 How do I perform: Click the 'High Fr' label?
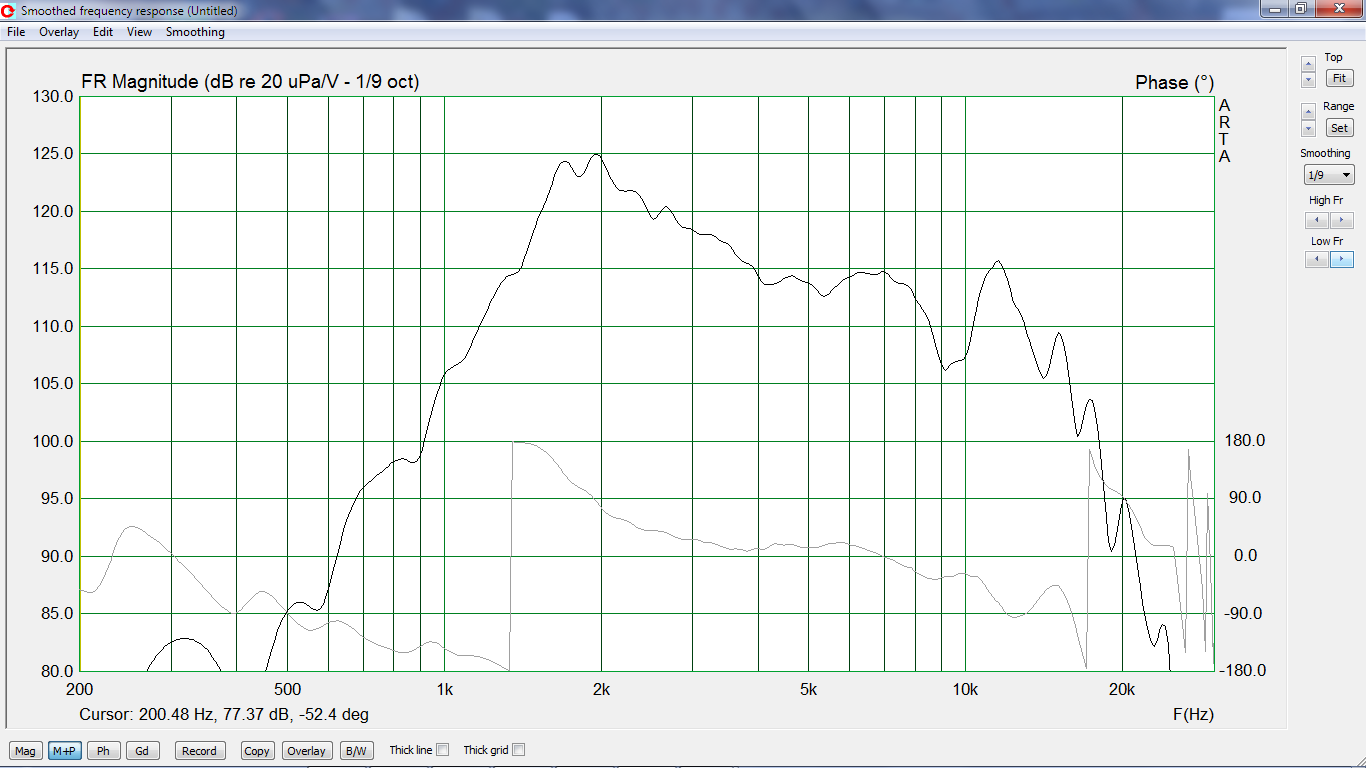[1327, 200]
